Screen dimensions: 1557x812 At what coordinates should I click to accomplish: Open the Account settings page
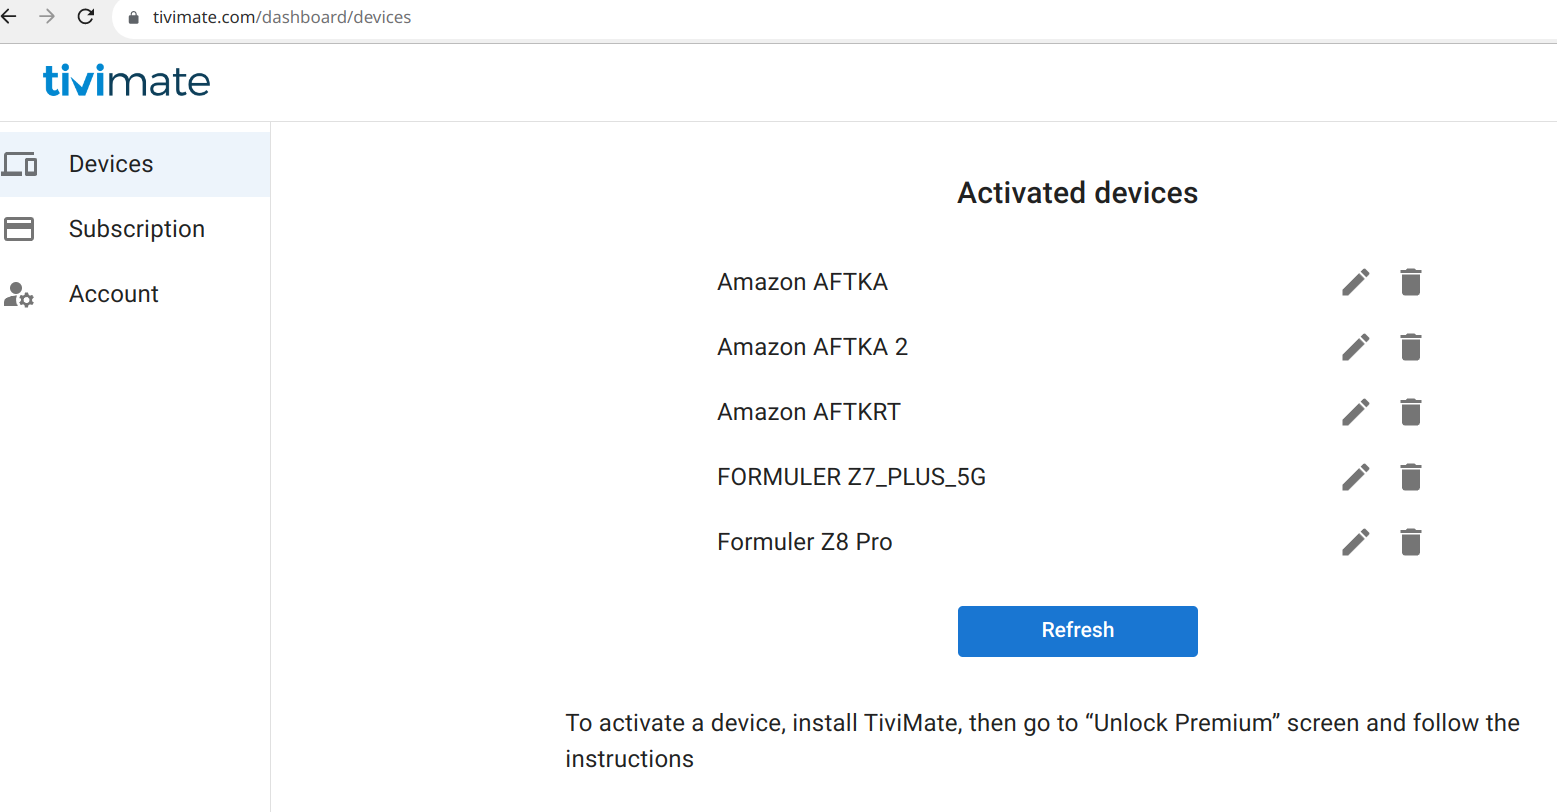click(x=113, y=294)
